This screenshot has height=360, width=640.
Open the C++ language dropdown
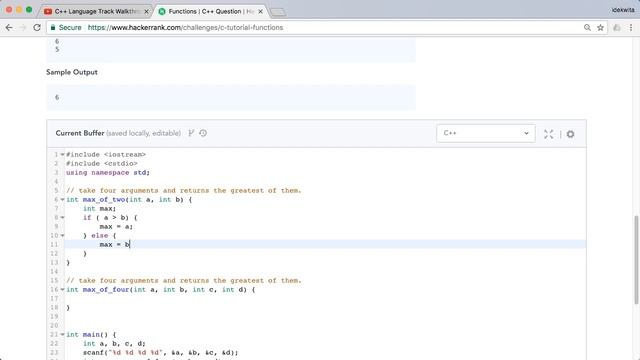coord(486,133)
